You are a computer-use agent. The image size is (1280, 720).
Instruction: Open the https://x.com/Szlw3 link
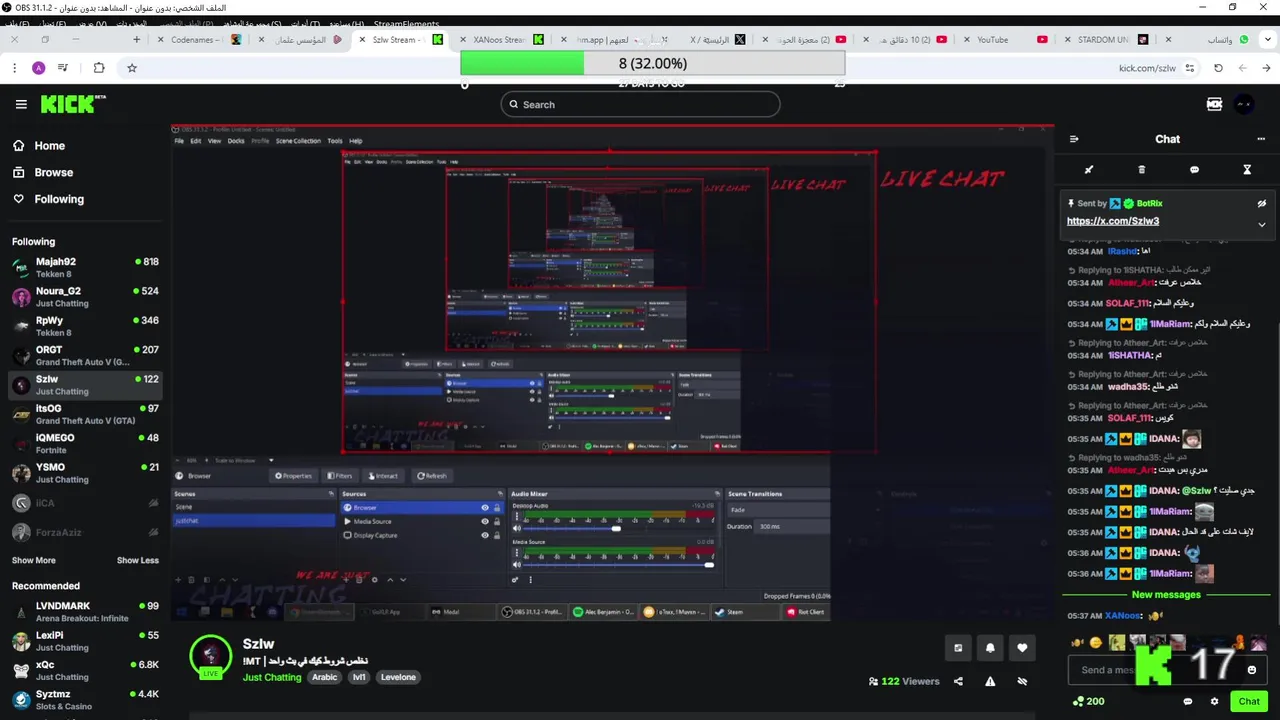[1113, 221]
